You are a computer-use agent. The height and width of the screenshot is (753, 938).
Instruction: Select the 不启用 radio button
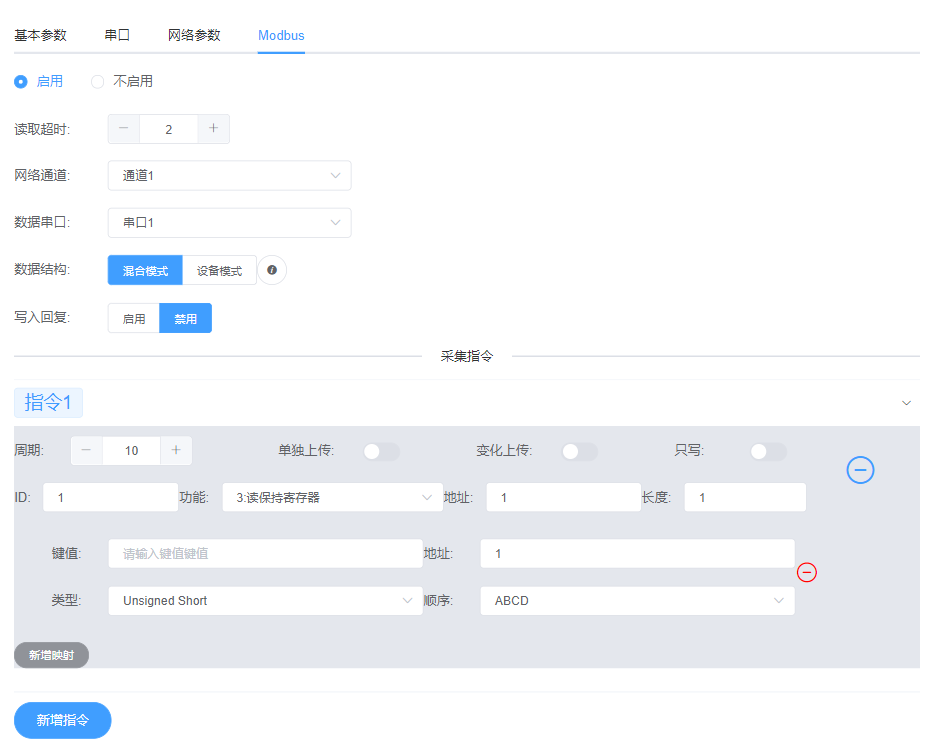coord(96,81)
